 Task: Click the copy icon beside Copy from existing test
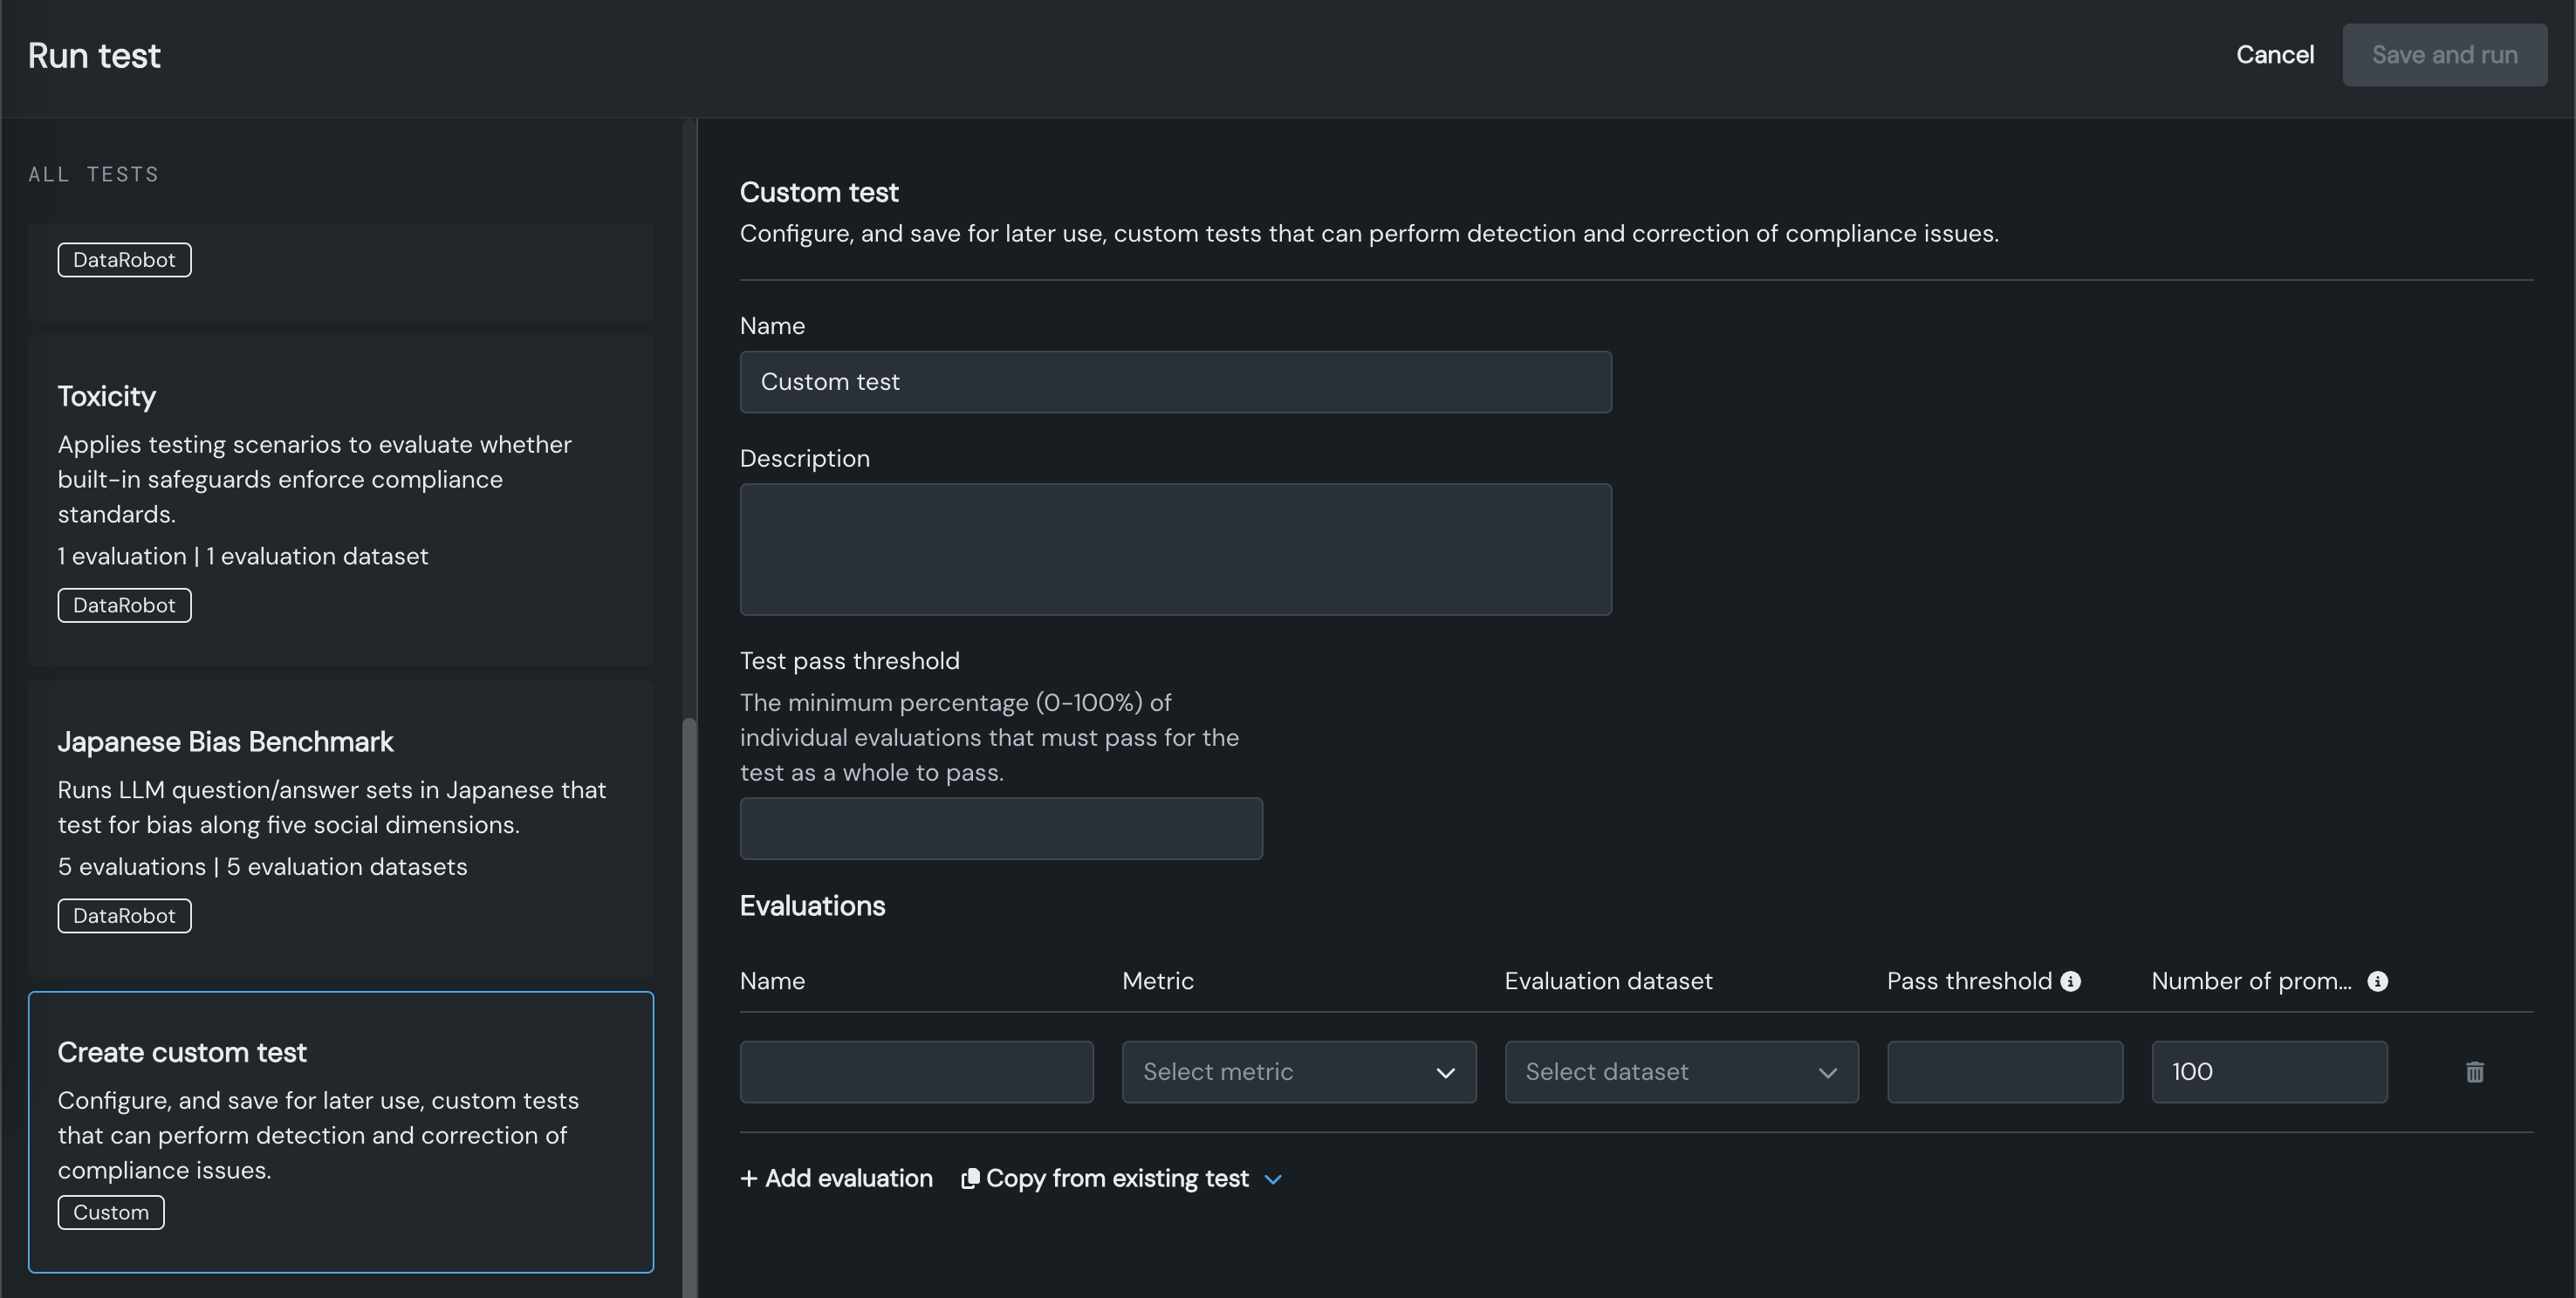[x=969, y=1178]
